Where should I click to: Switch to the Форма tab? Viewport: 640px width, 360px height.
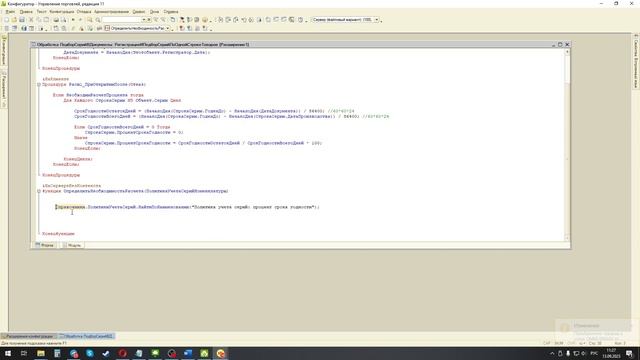(45, 245)
